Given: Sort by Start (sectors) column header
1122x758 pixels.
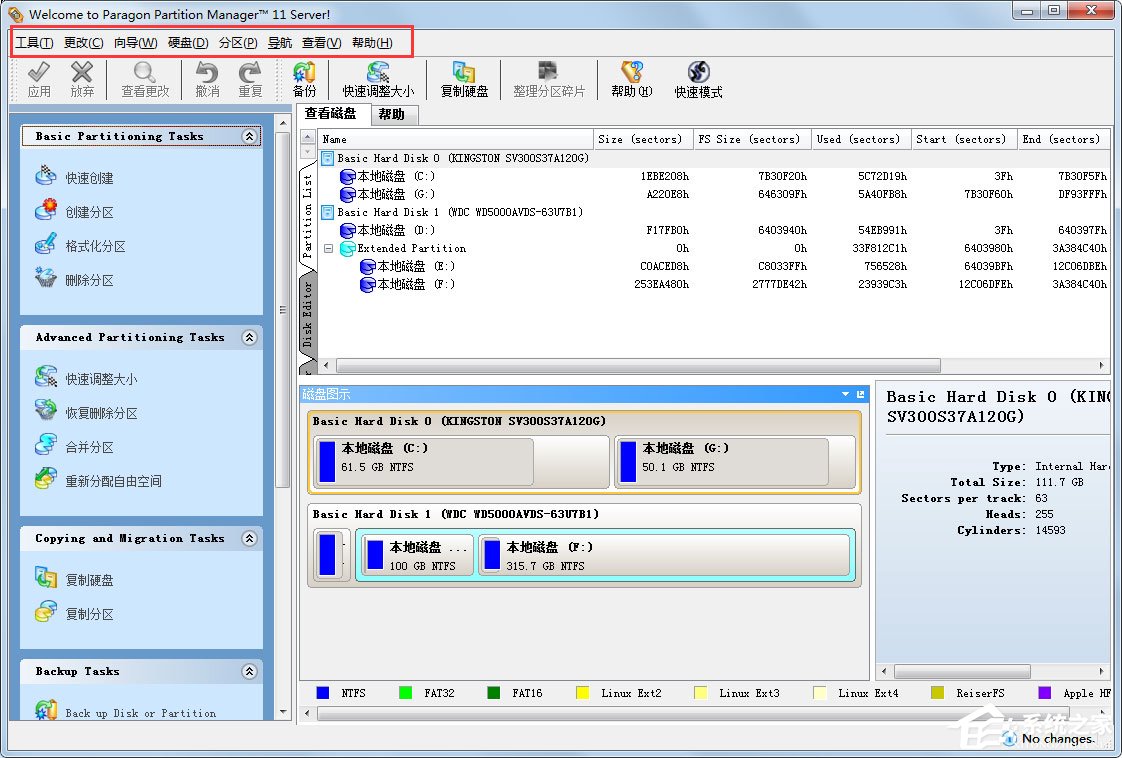Looking at the screenshot, I should pos(964,139).
